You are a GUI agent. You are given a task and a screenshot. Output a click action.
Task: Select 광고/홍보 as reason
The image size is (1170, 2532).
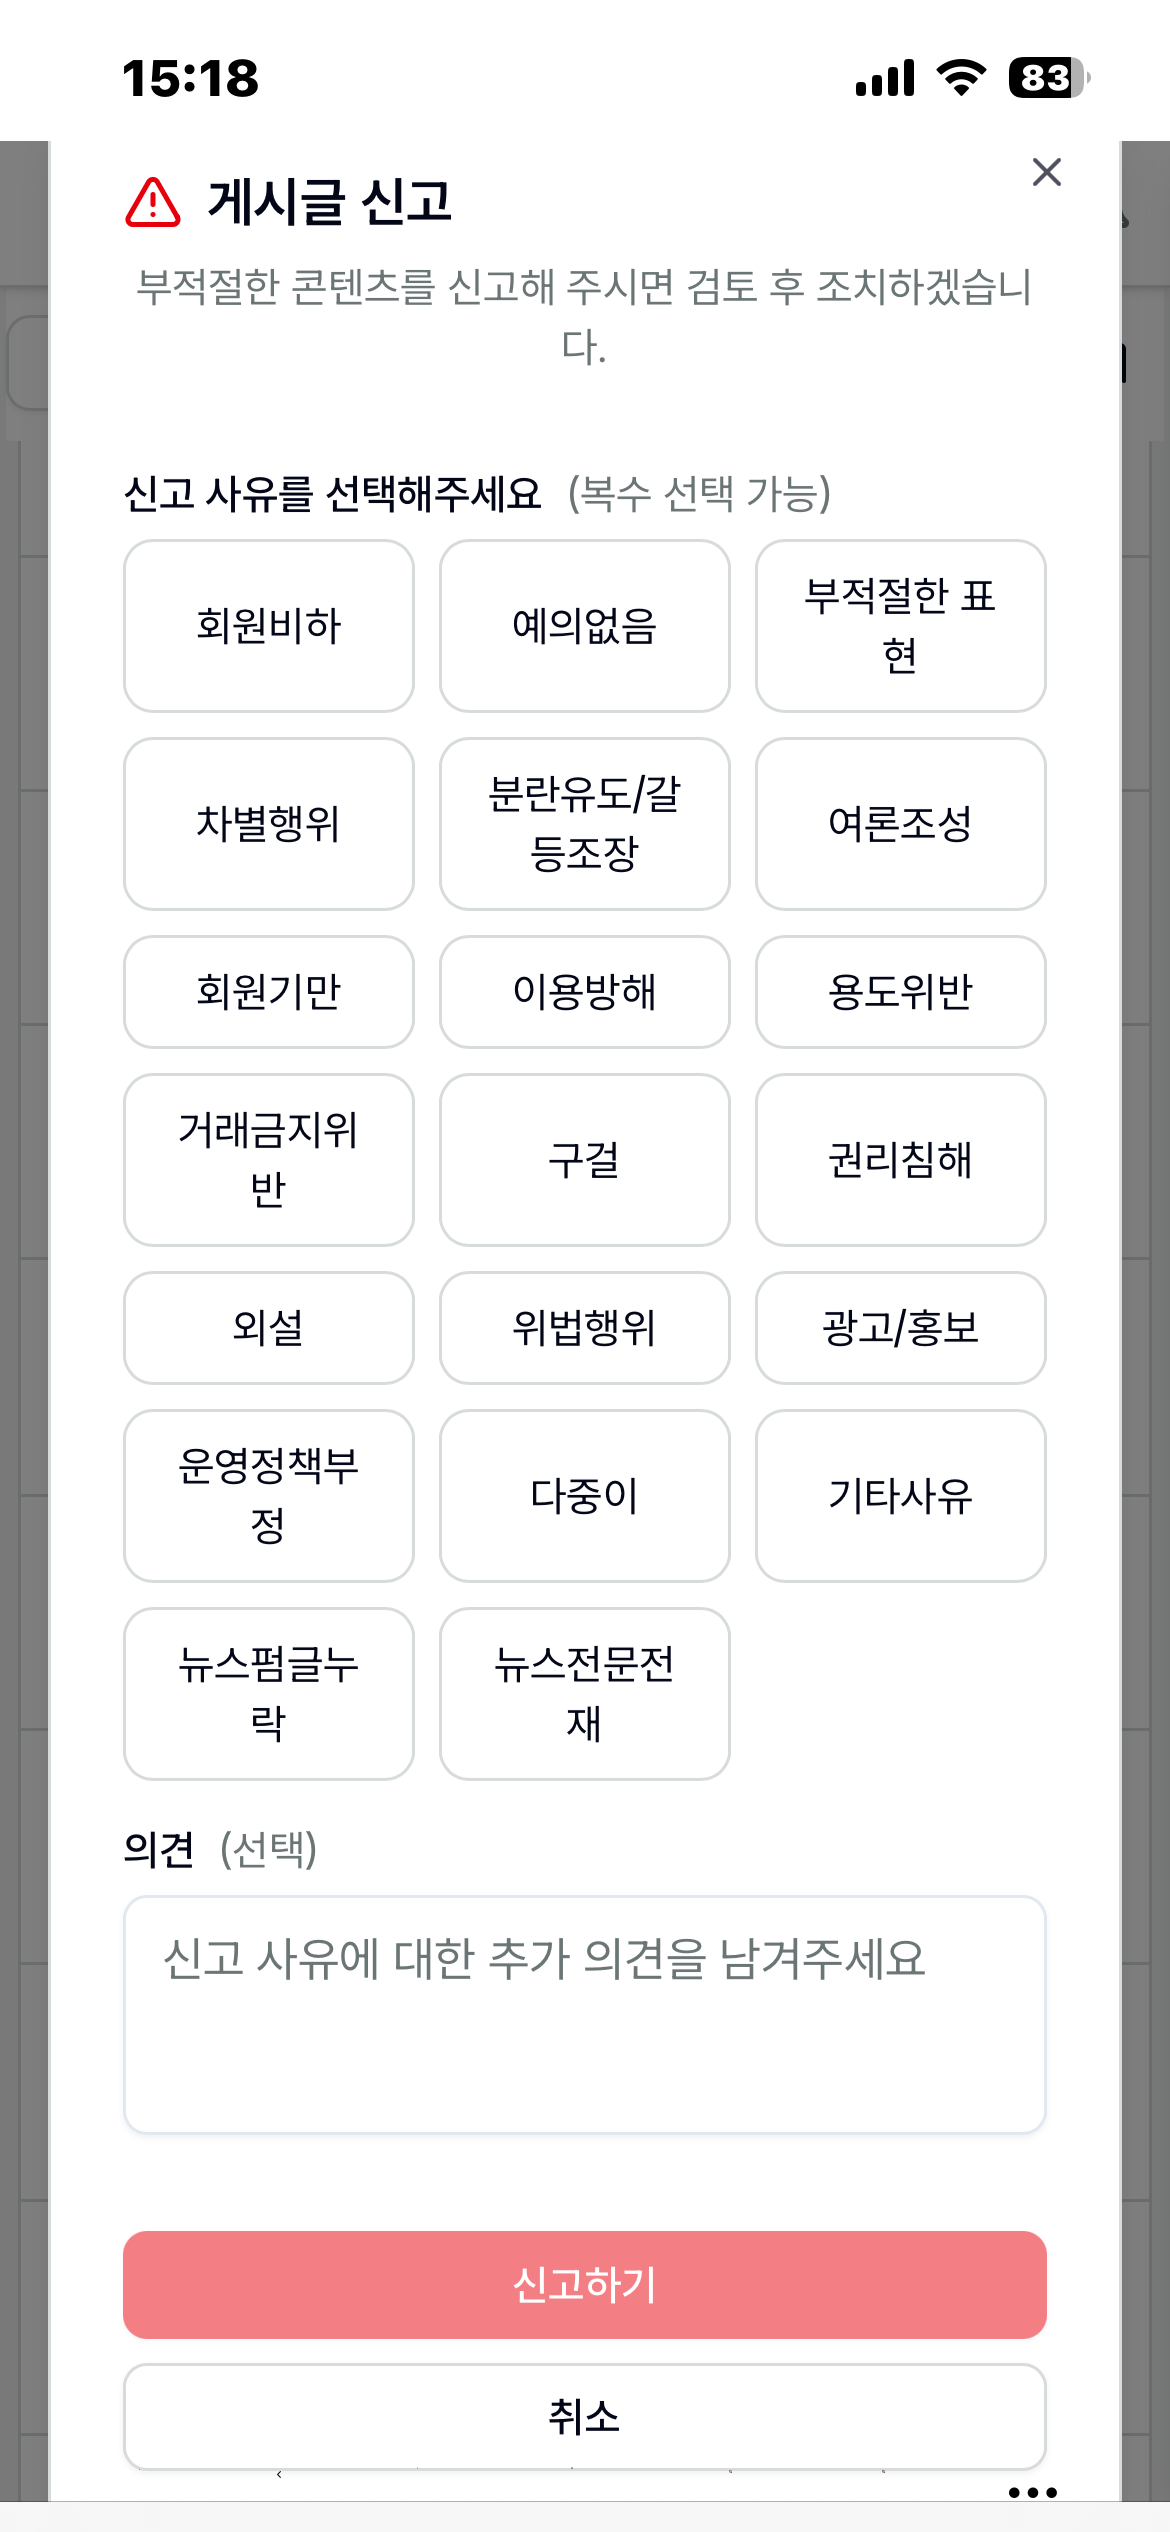[x=901, y=1328]
